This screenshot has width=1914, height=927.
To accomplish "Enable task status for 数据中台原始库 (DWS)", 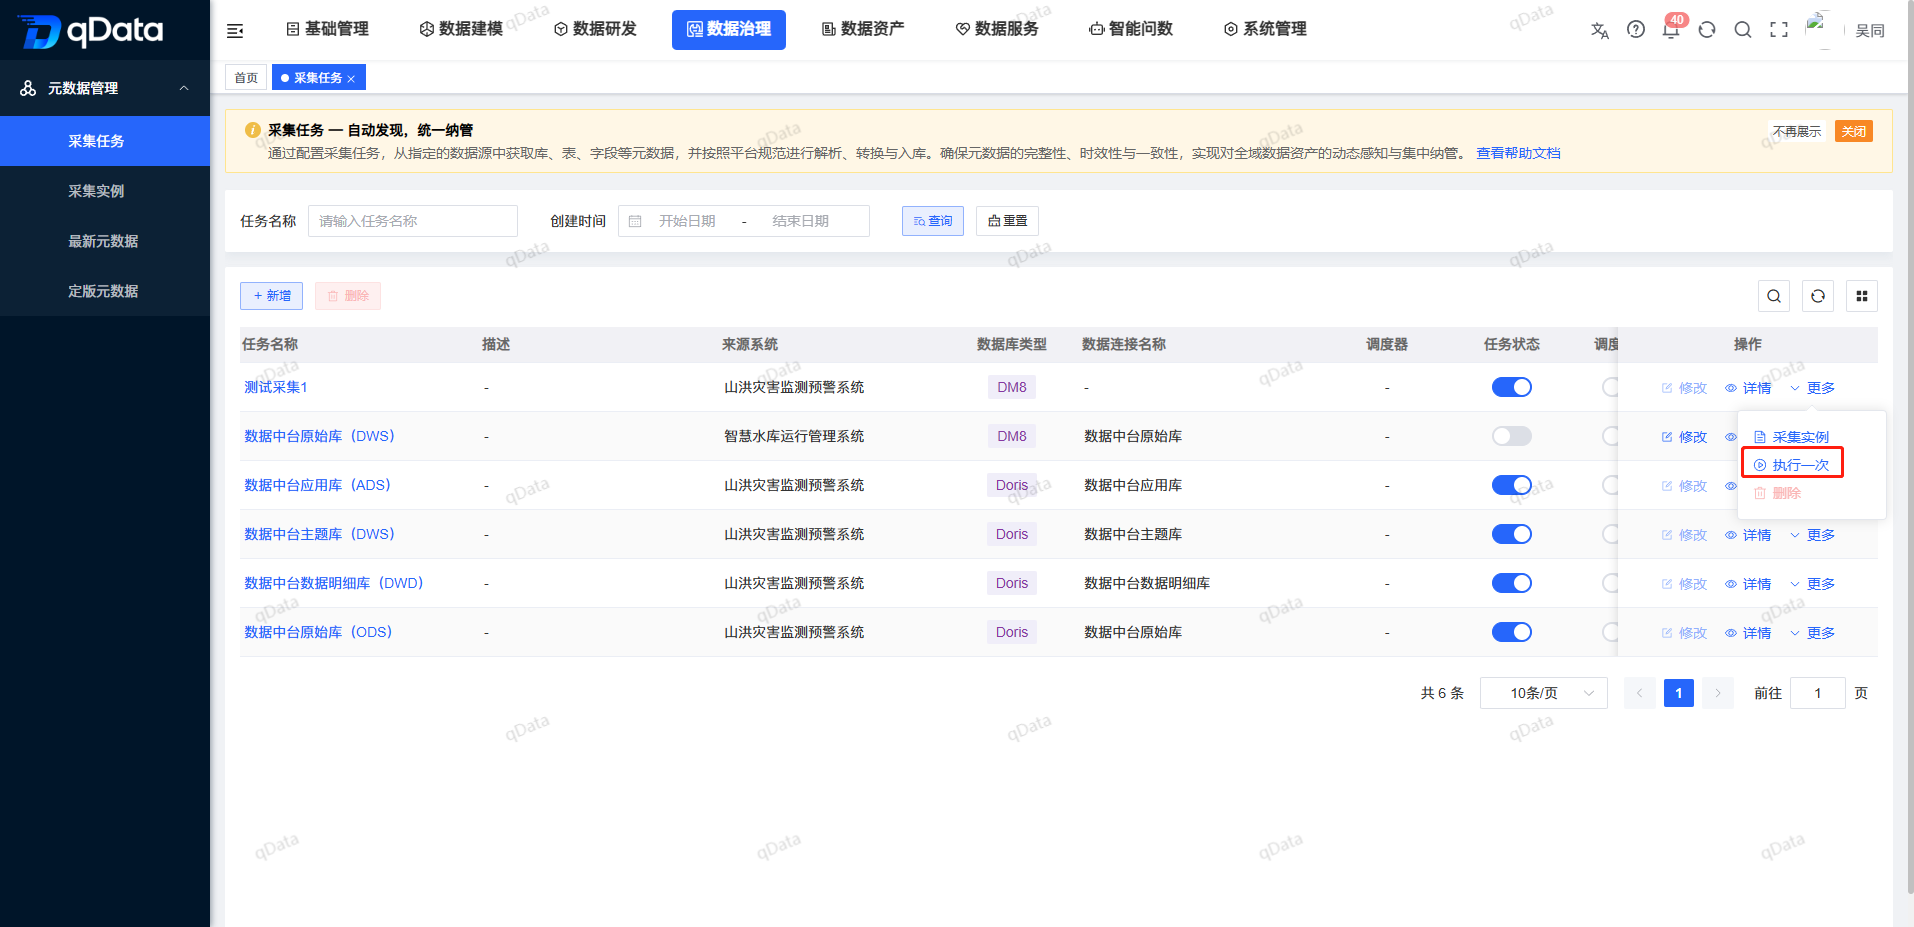I will point(1511,436).
